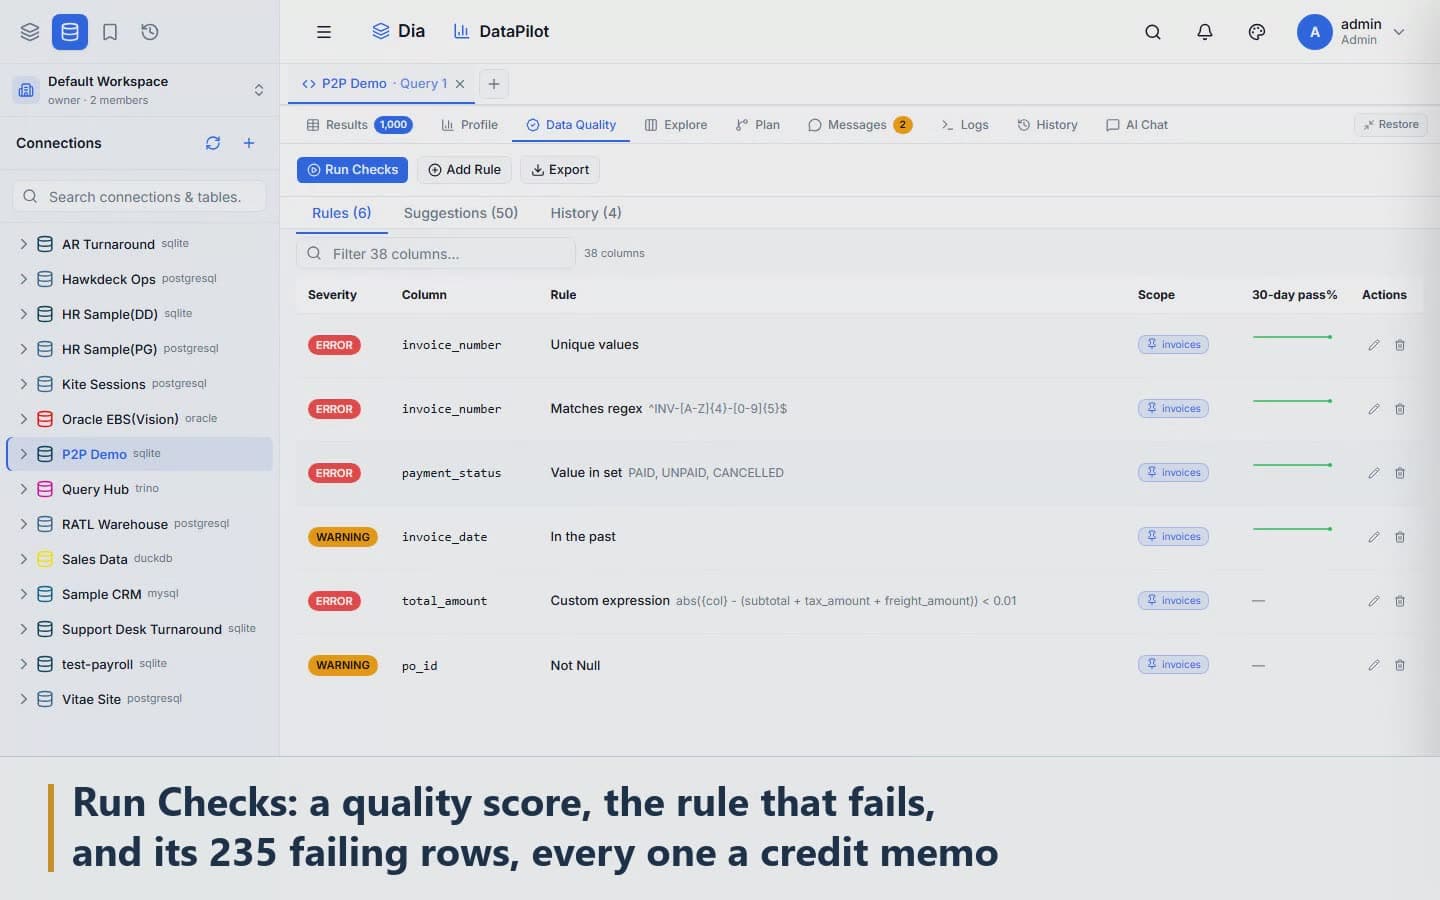Focus the Search connections & tables field

click(140, 197)
